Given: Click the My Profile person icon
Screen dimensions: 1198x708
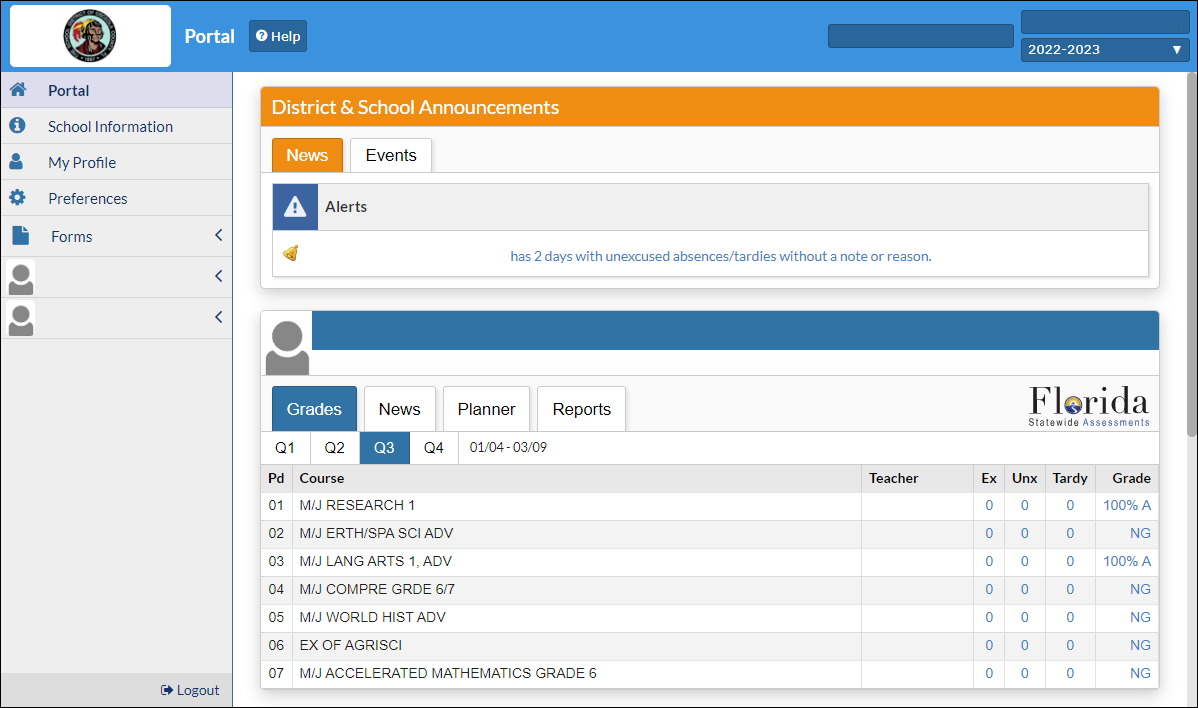Looking at the screenshot, I should pos(17,162).
